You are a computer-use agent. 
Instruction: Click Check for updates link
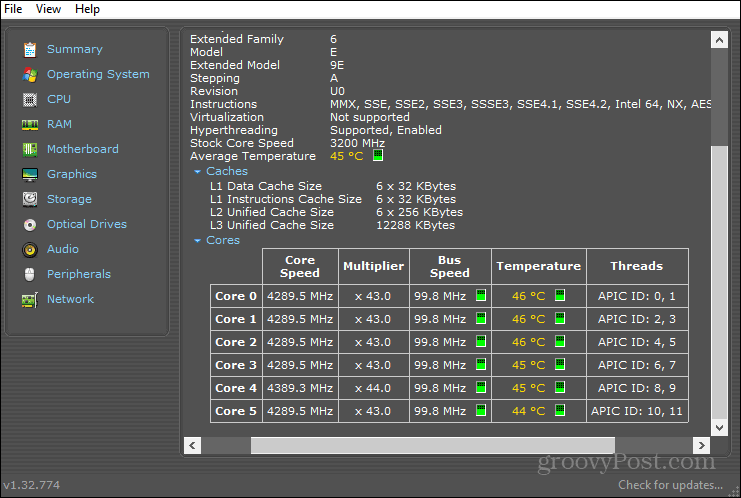point(670,485)
